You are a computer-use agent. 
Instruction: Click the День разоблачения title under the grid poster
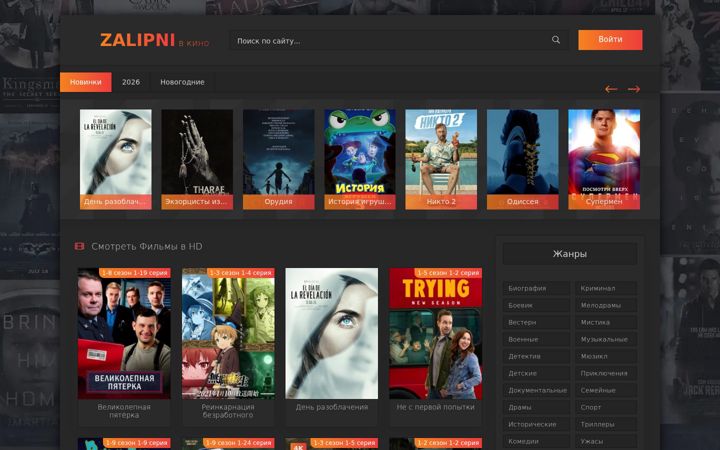click(332, 407)
